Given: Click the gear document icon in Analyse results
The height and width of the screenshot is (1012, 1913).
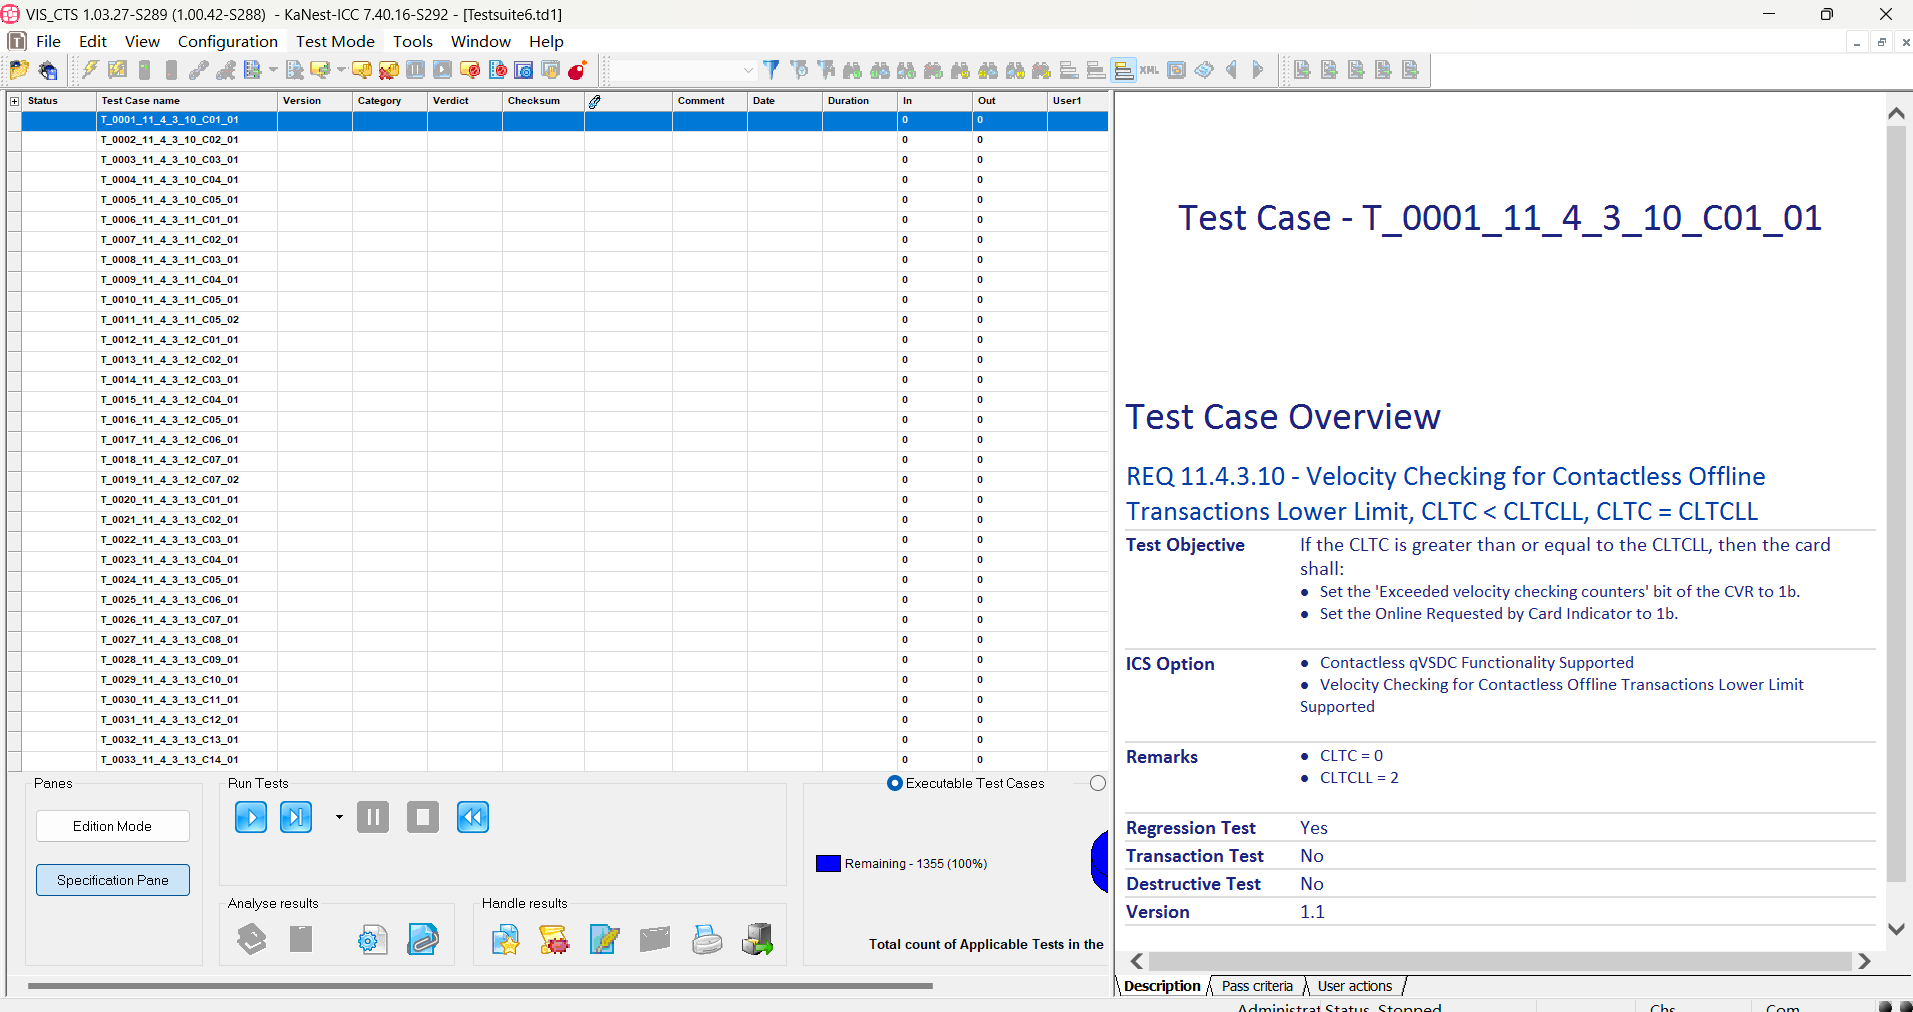Looking at the screenshot, I should pyautogui.click(x=372, y=939).
